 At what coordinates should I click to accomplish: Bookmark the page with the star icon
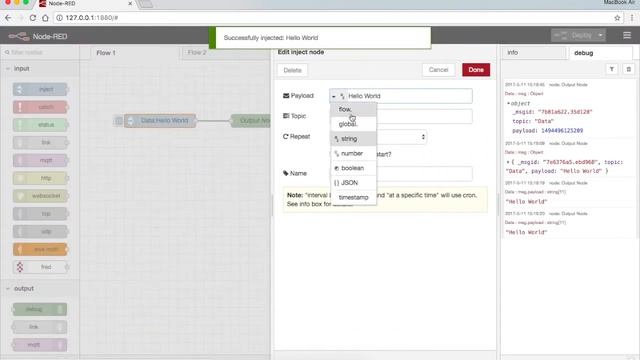pyautogui.click(x=617, y=18)
